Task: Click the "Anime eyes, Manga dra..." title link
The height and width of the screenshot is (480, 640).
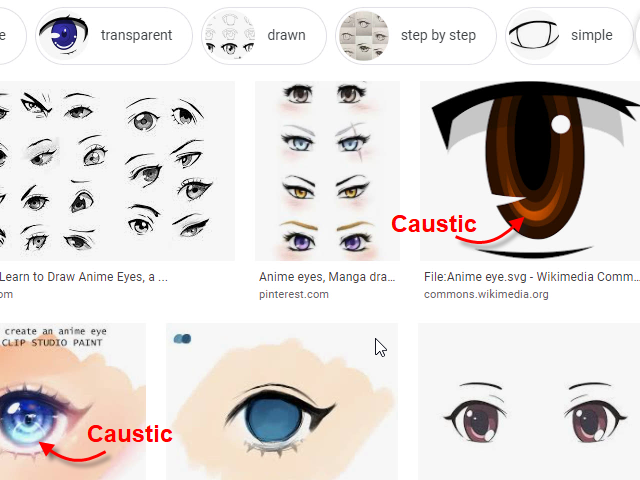Action: (327, 277)
